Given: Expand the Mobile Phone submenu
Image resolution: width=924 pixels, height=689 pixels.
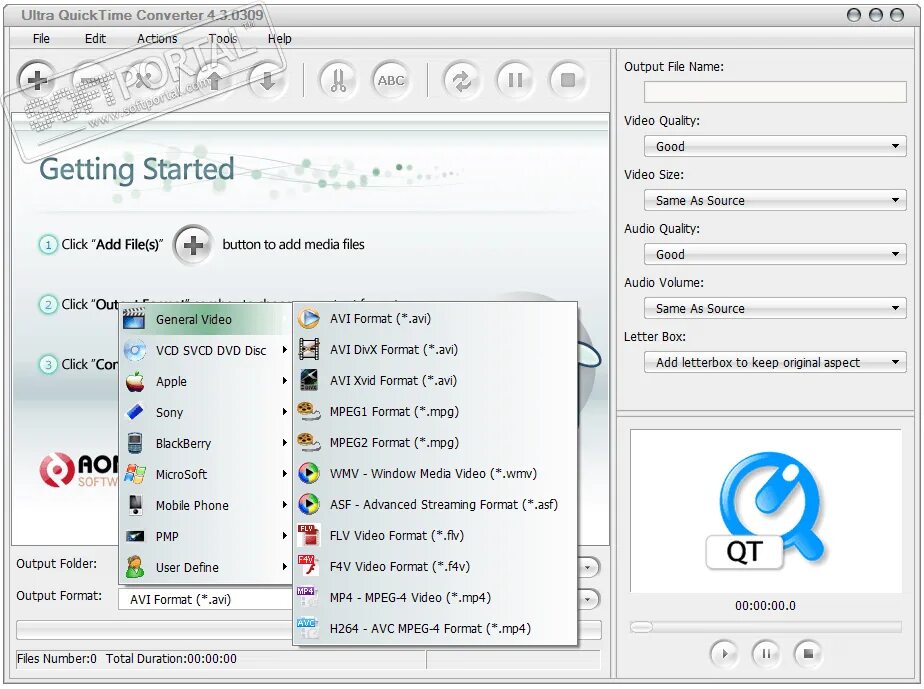Looking at the screenshot, I should (206, 505).
